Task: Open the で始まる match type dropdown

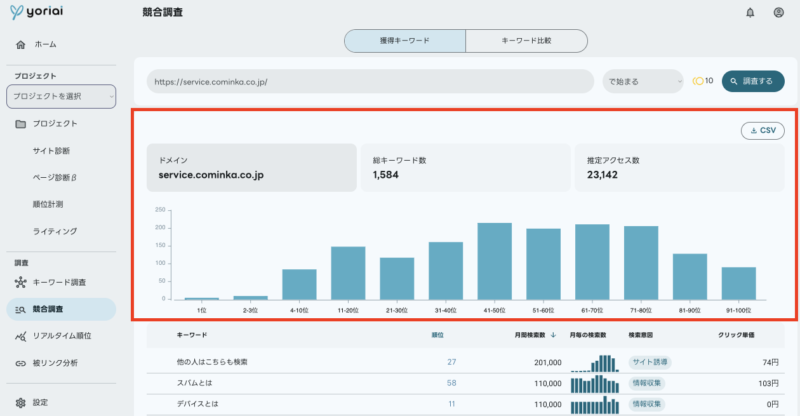Action: coord(643,82)
